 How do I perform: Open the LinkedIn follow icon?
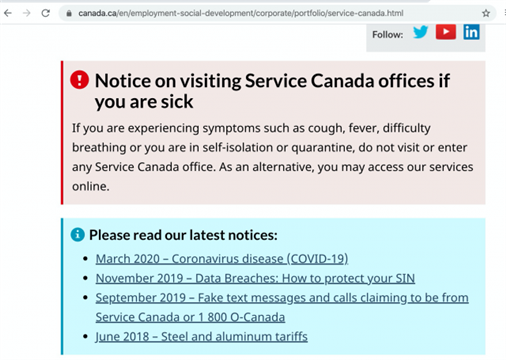(x=471, y=32)
